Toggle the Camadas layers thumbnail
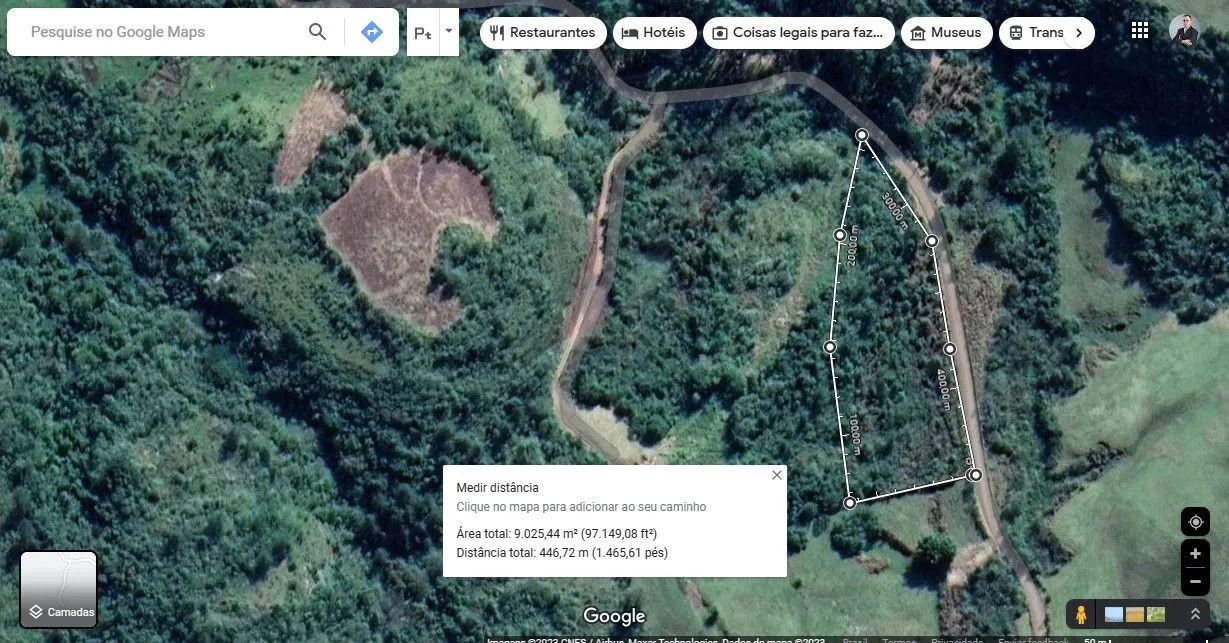Image resolution: width=1229 pixels, height=643 pixels. coord(59,590)
